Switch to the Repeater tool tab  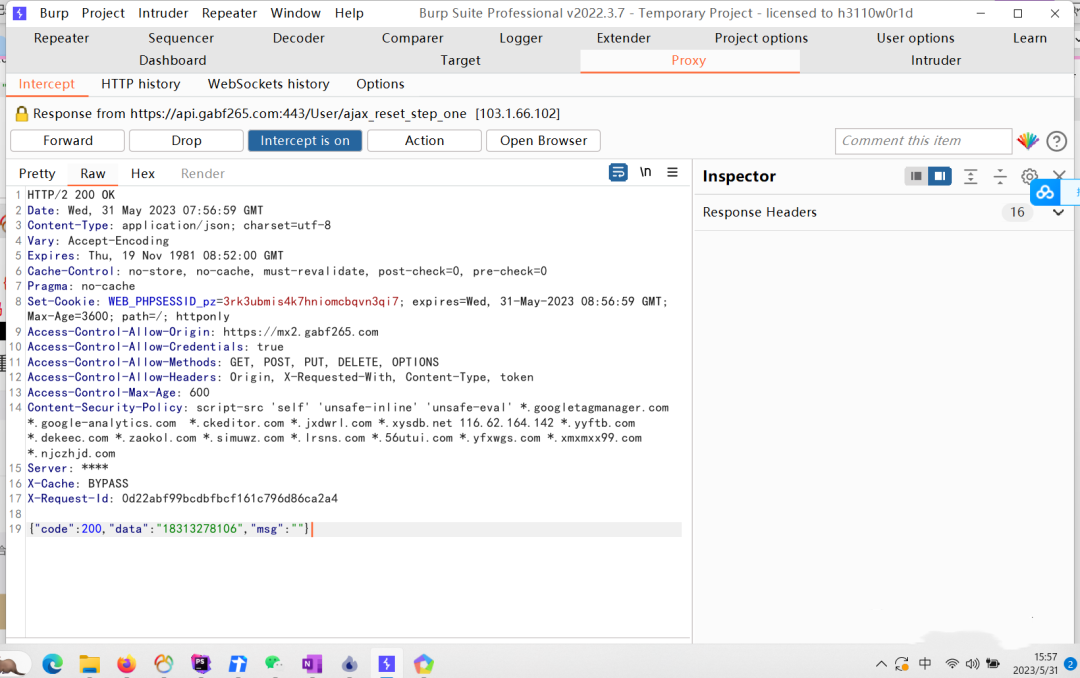pos(61,38)
